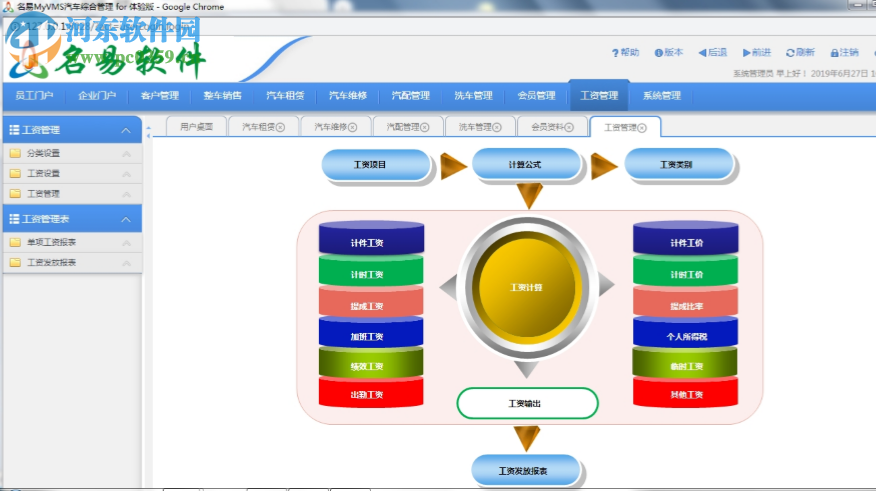Open 整车销售 in main navigation

222,96
